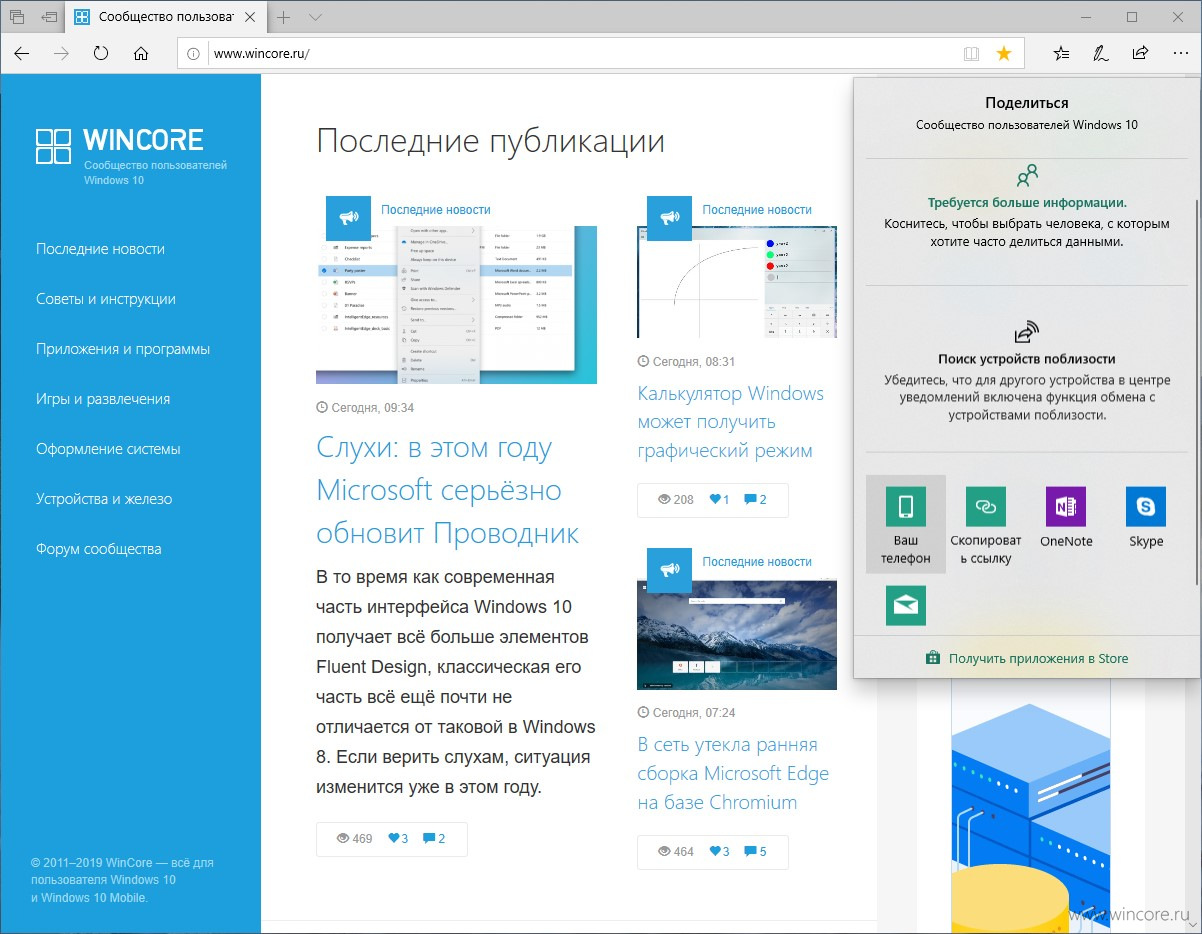The image size is (1202, 934).
Task: Click Последние новости tag above Edge Chromium article
Action: (x=757, y=561)
